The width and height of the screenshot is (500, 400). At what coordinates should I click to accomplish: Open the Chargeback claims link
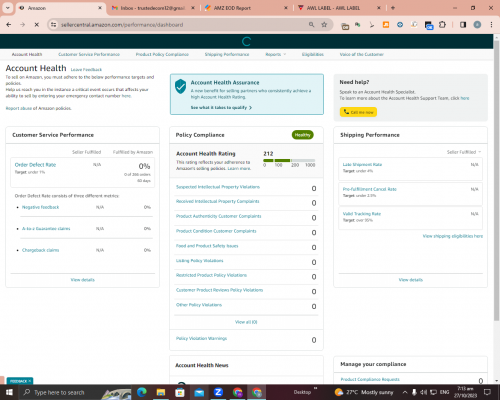(x=40, y=250)
